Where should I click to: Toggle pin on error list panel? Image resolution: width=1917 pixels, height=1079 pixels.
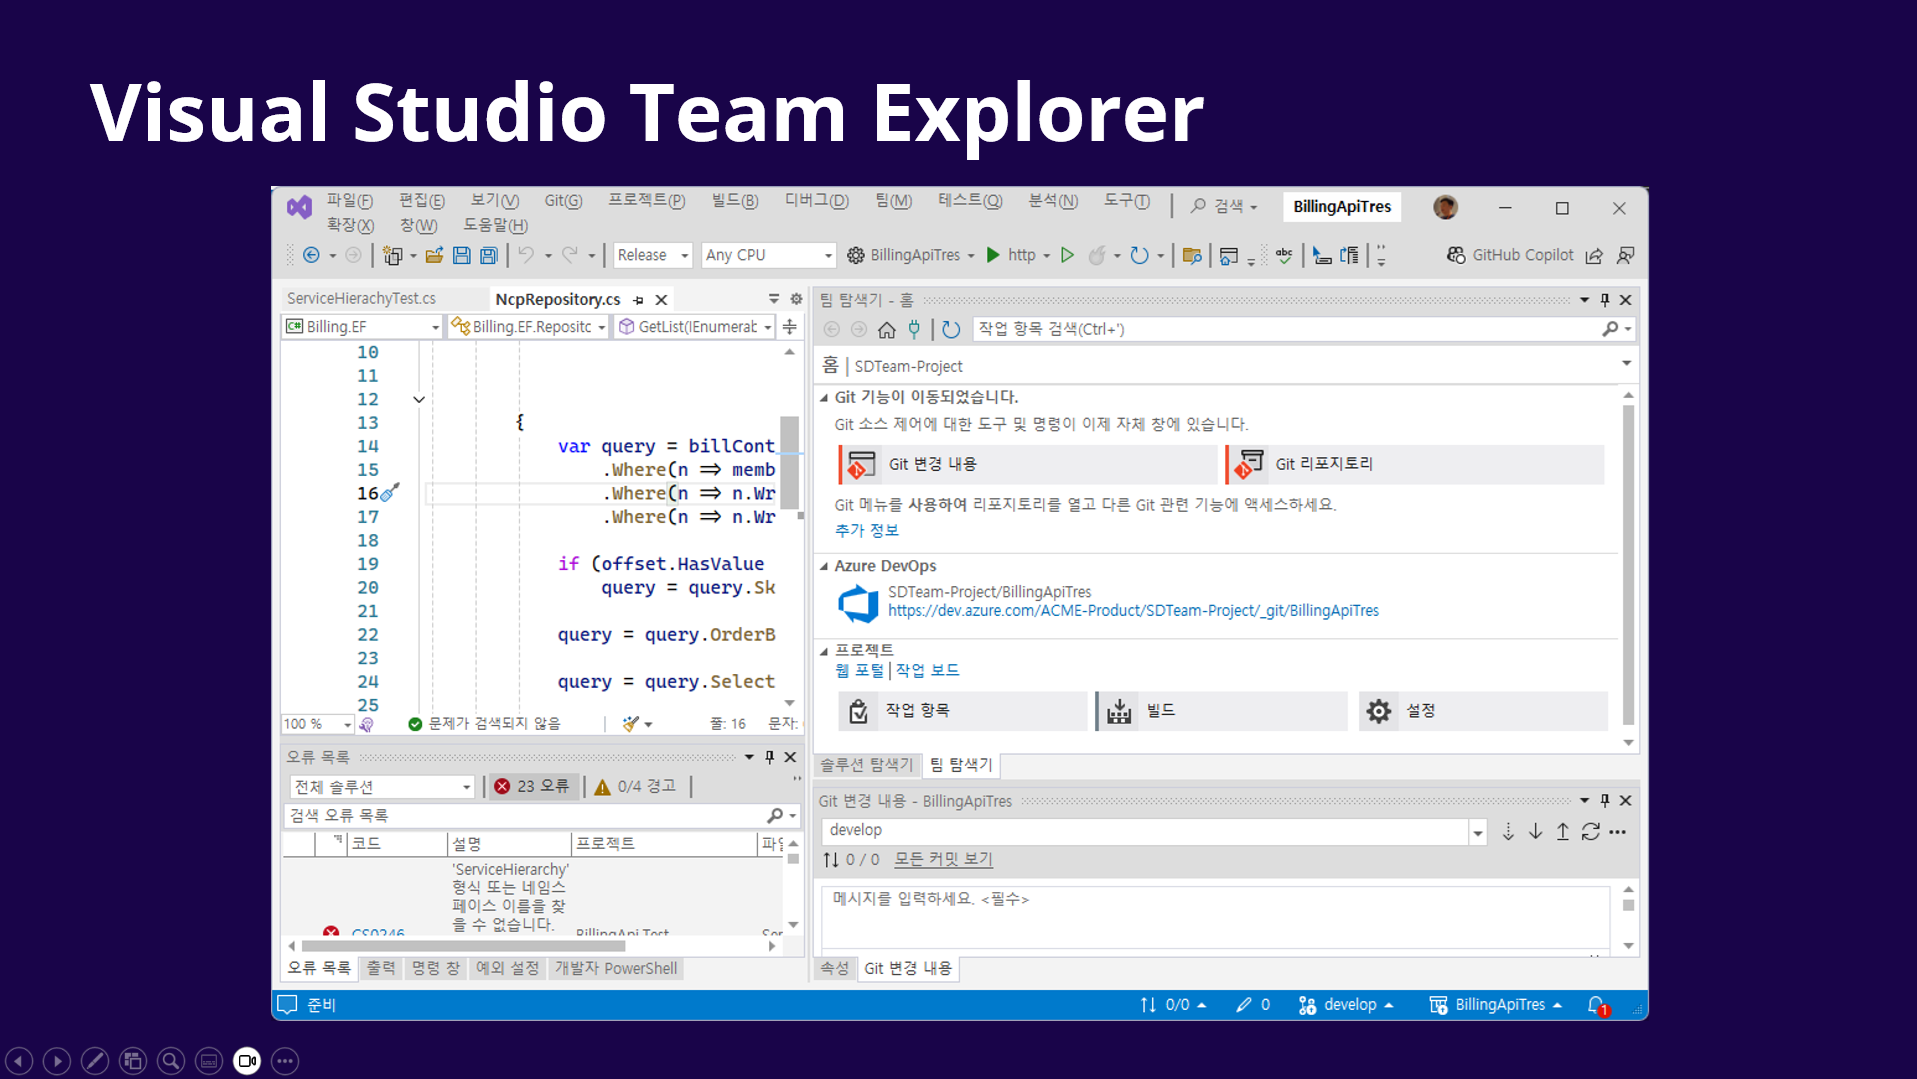pyautogui.click(x=769, y=757)
